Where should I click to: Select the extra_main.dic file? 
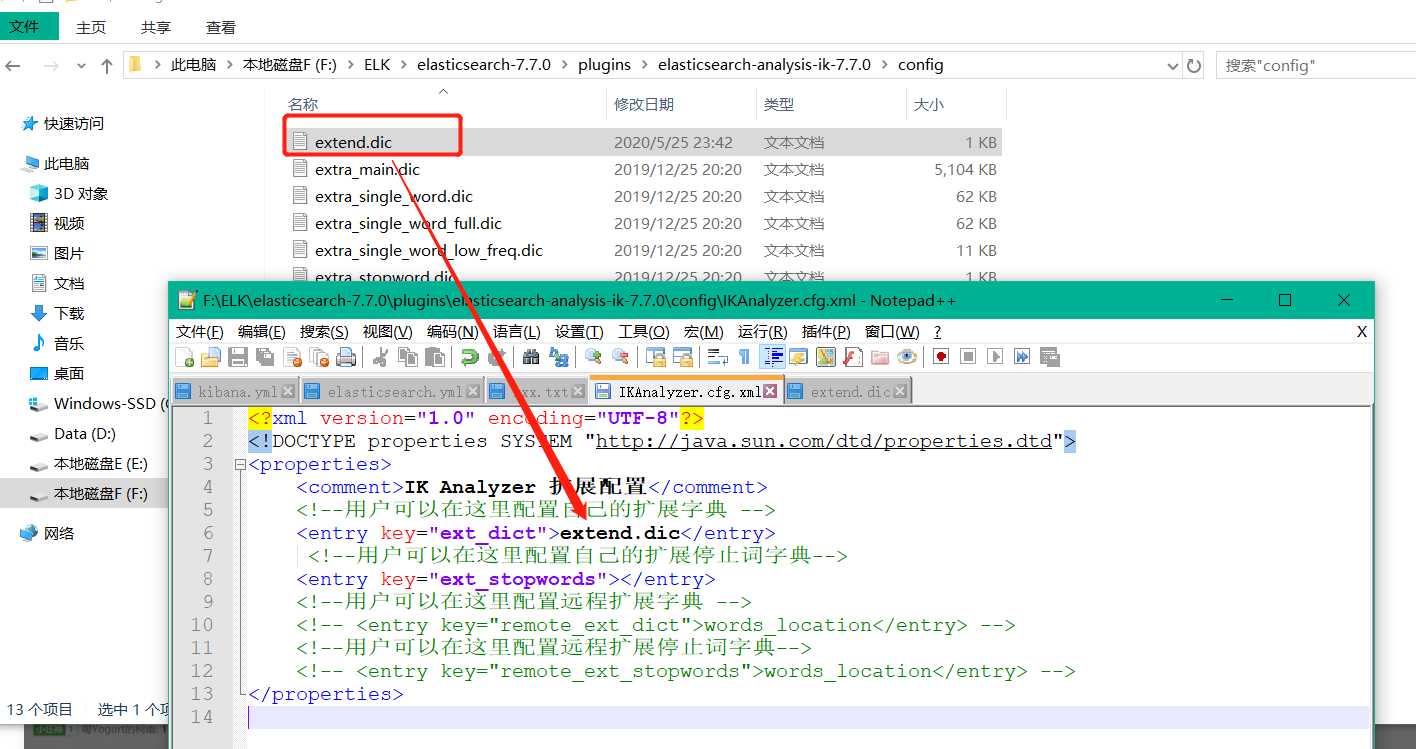(x=367, y=170)
